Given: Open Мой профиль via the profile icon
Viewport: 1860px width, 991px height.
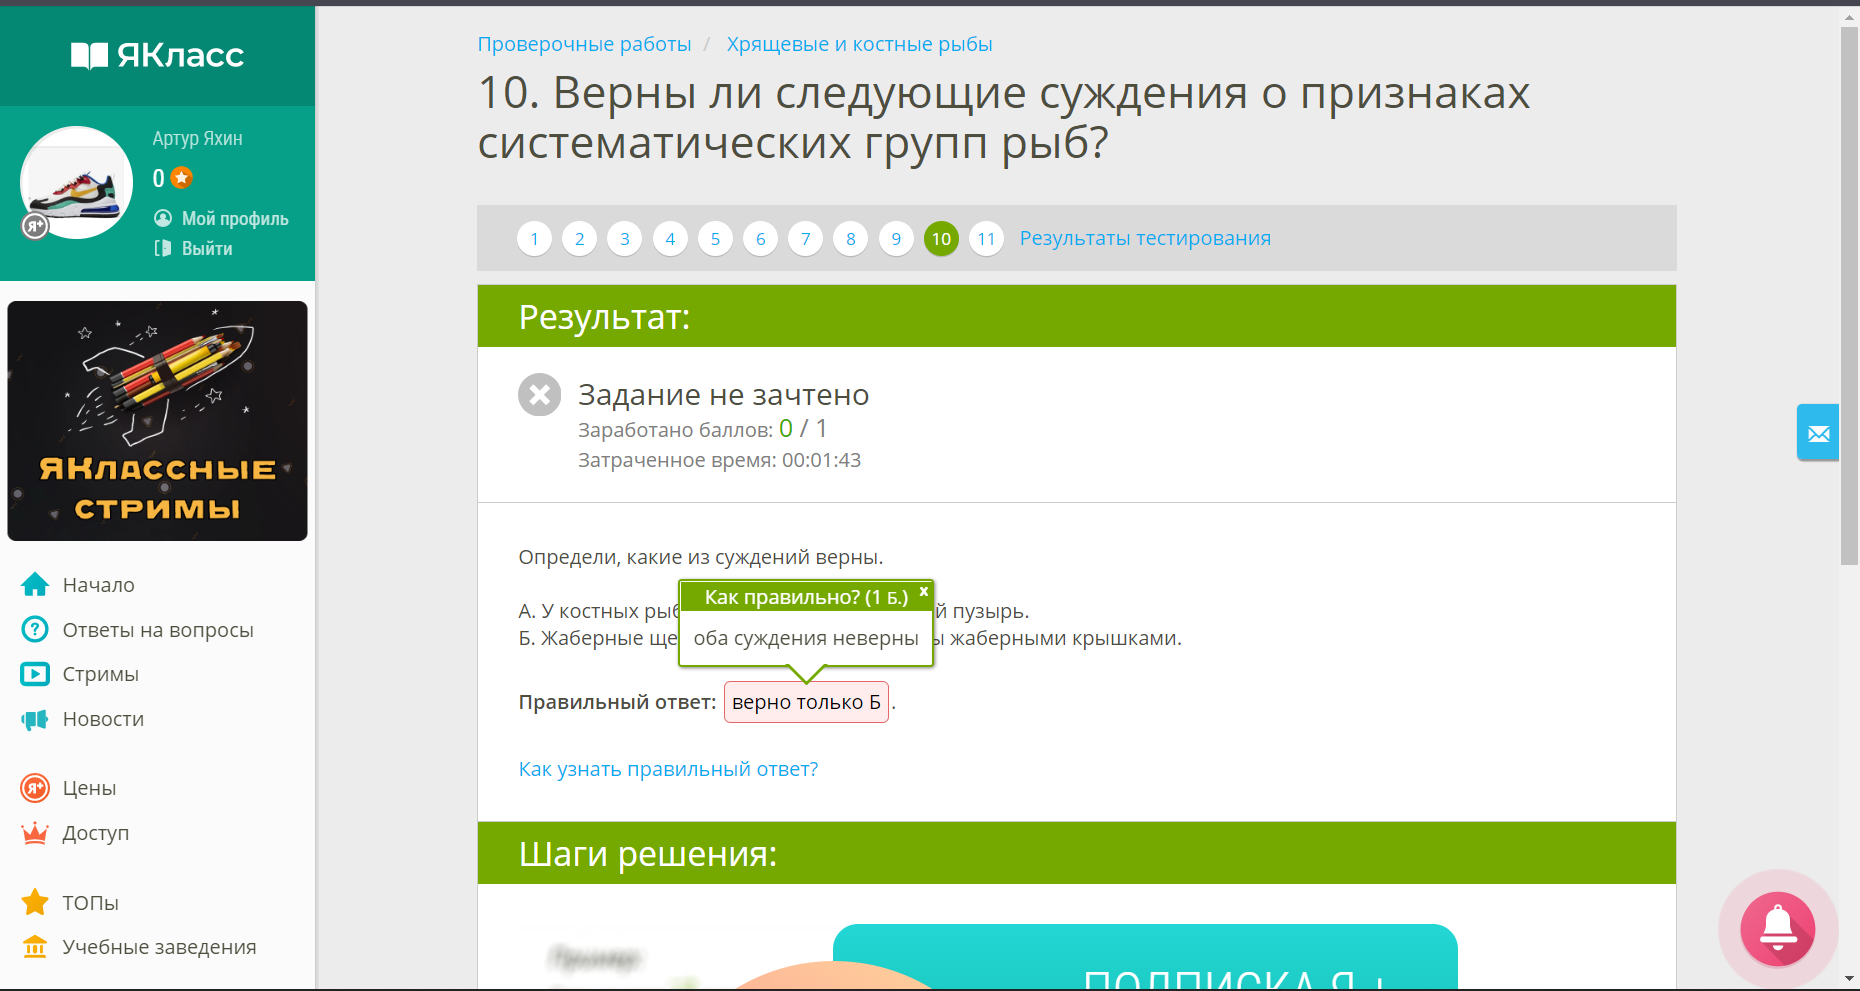Looking at the screenshot, I should point(161,218).
